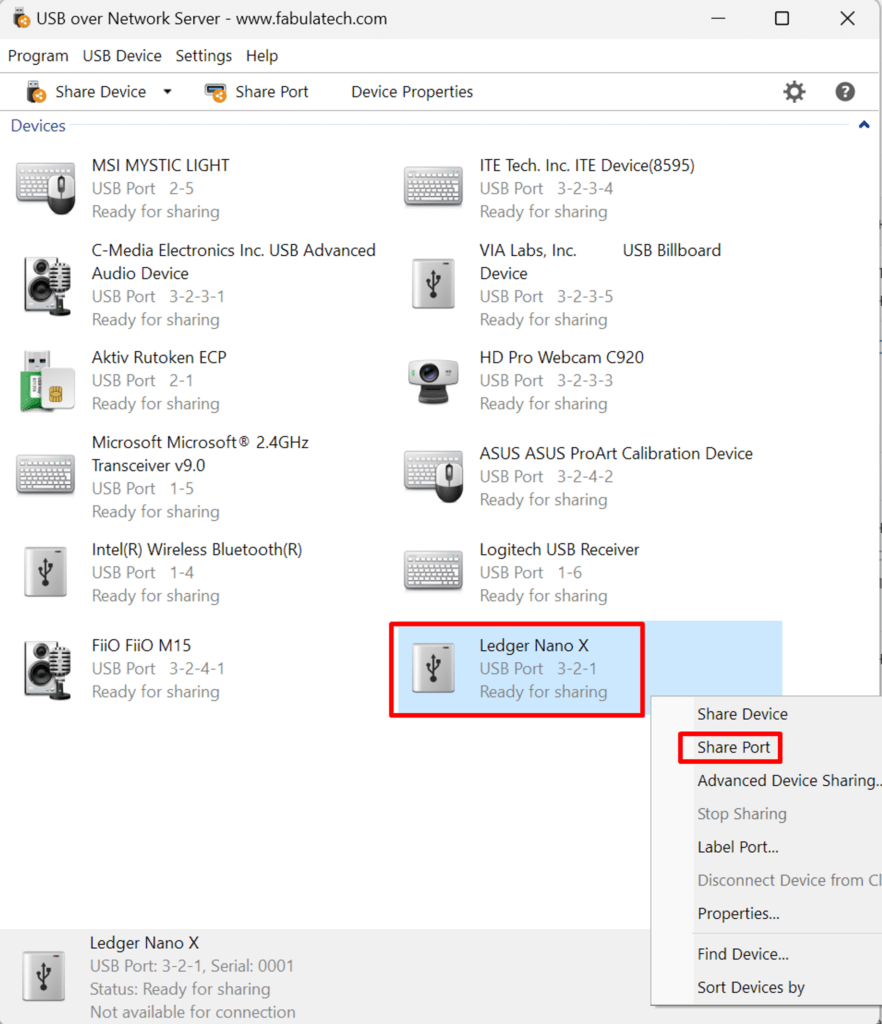Click the USB icon in the bottom details pane
This screenshot has height=1024, width=882.
click(x=44, y=976)
